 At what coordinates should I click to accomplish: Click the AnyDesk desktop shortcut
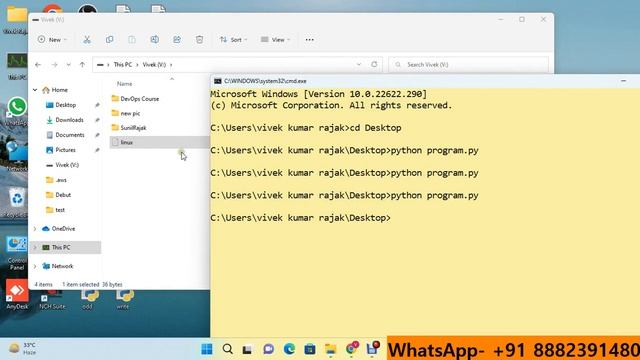[x=17, y=295]
